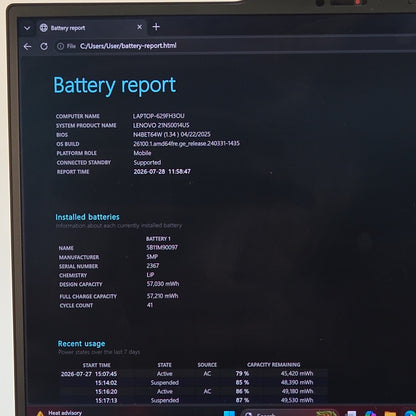The width and height of the screenshot is (416, 416).
Task: Go back with the left arrow icon
Action: coord(28,46)
